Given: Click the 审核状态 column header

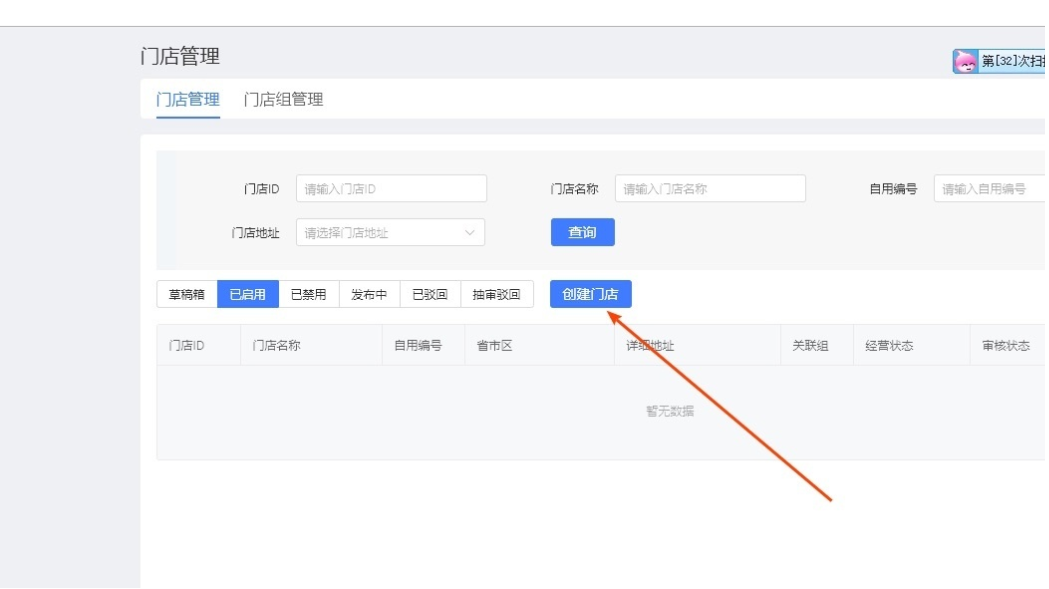Looking at the screenshot, I should click(x=1006, y=346).
